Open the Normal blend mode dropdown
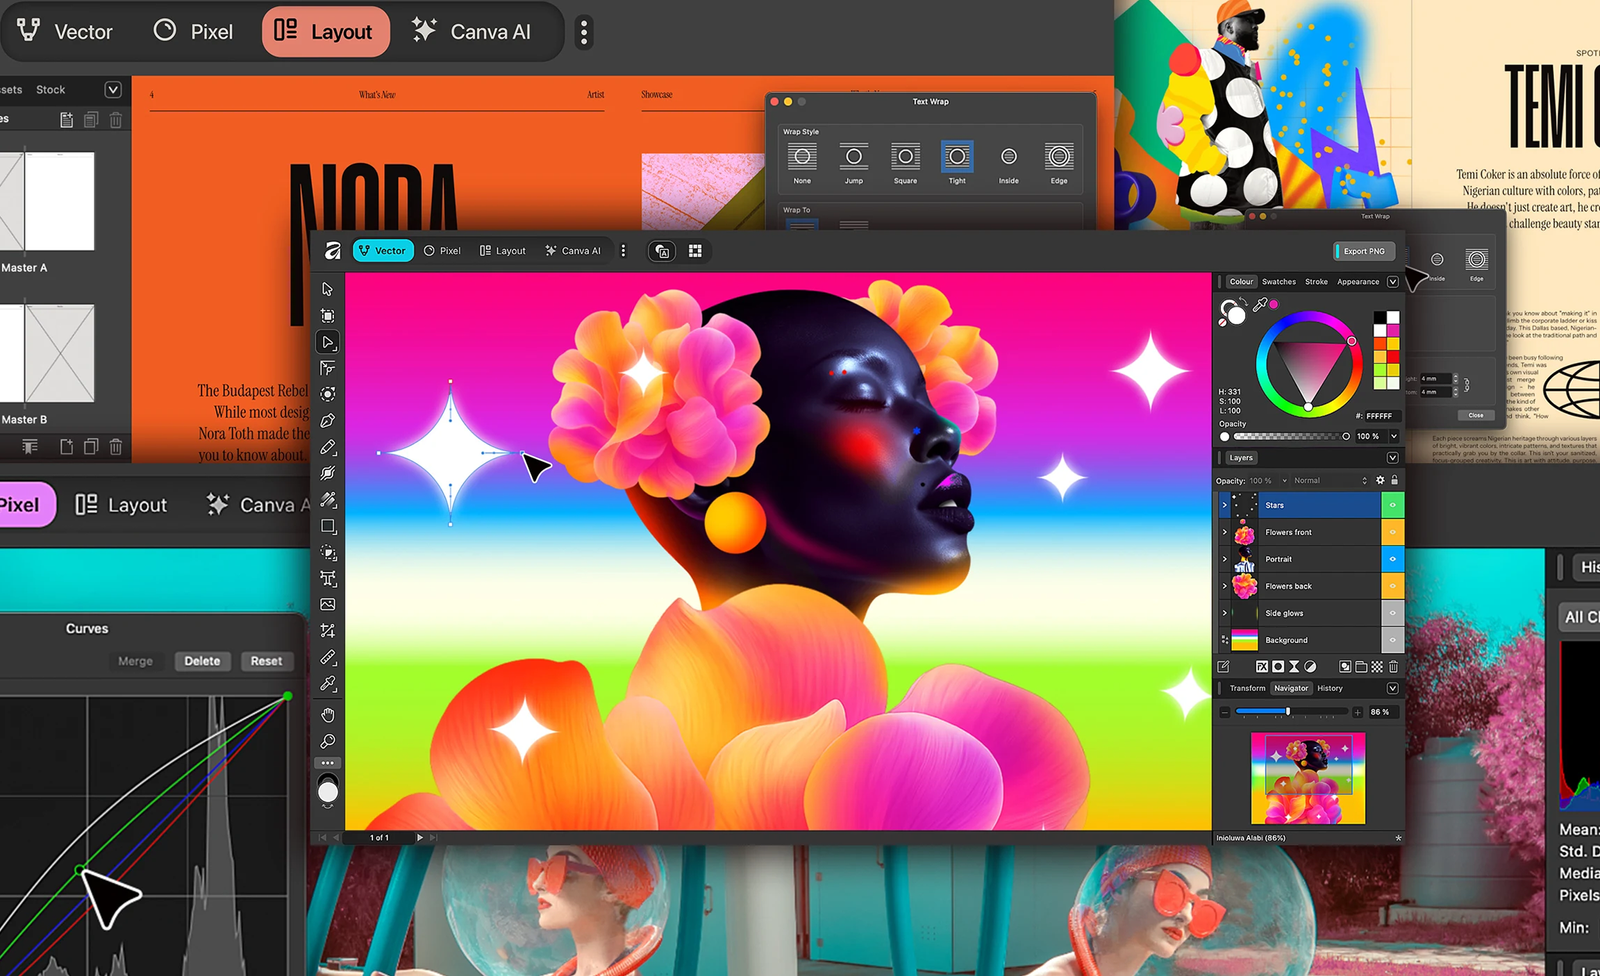The height and width of the screenshot is (976, 1600). coord(1330,480)
